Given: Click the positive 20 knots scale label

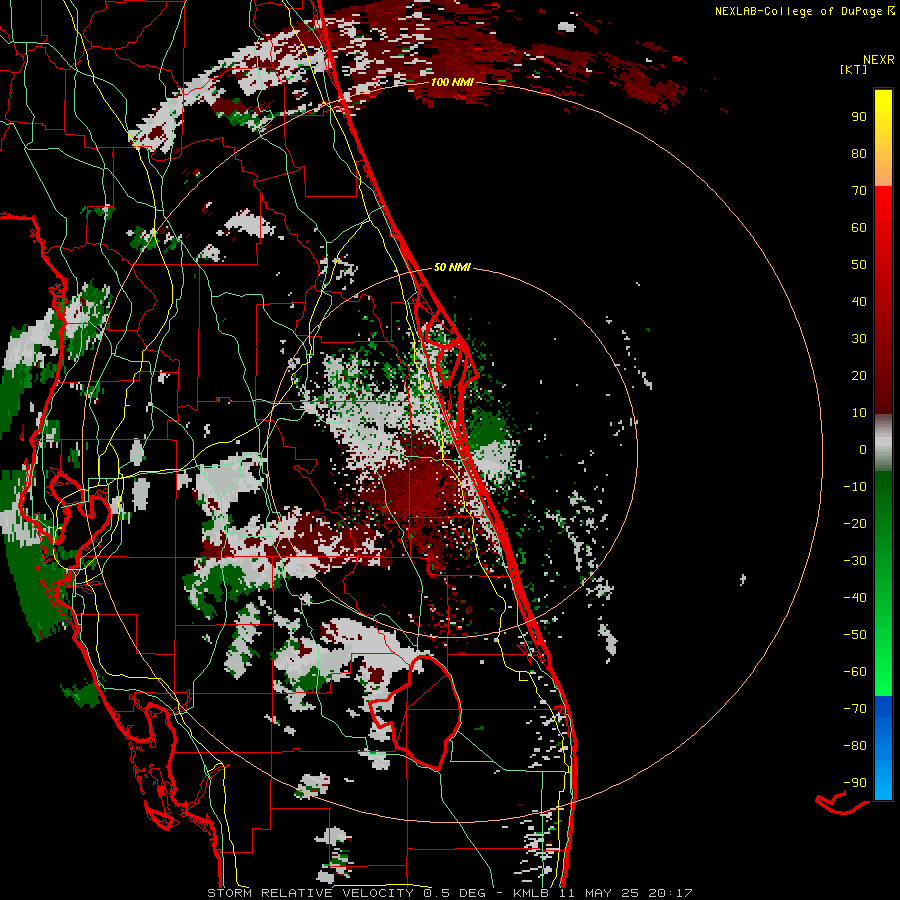Looking at the screenshot, I should point(859,376).
